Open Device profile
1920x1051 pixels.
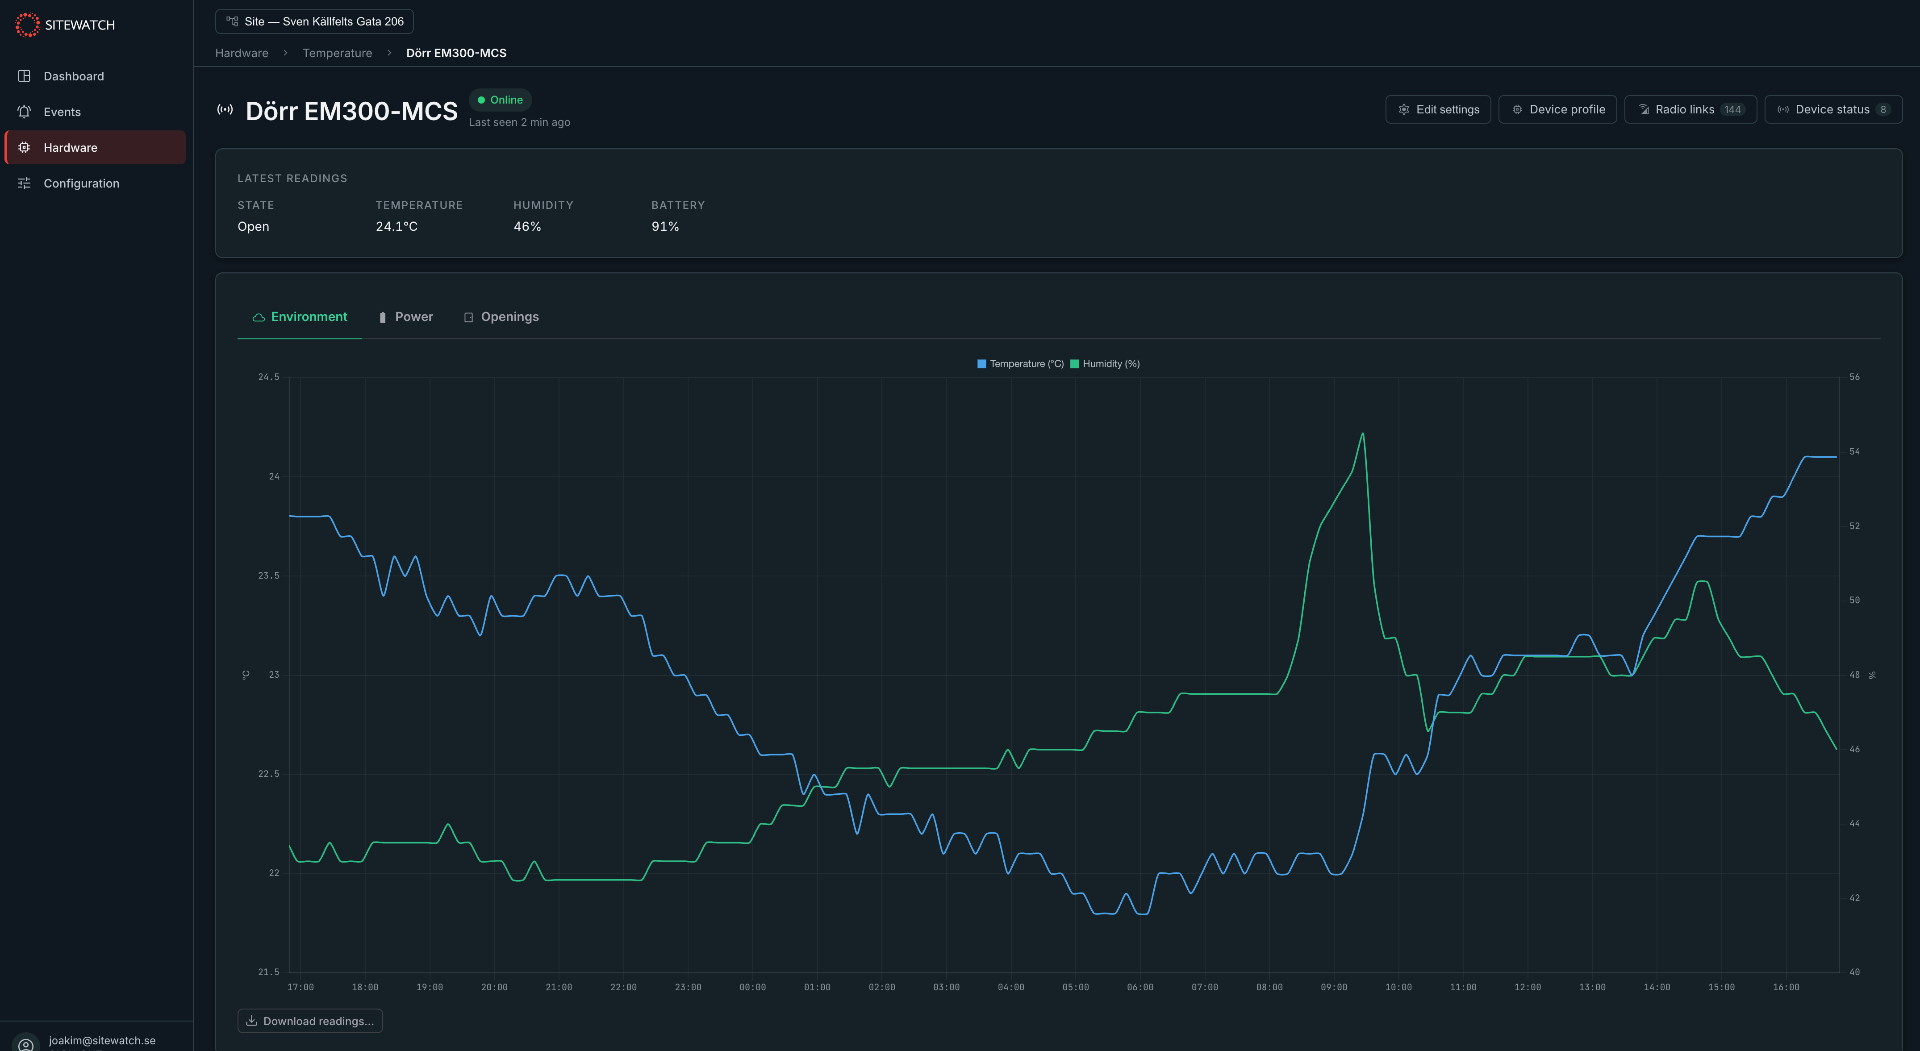[x=1557, y=110]
